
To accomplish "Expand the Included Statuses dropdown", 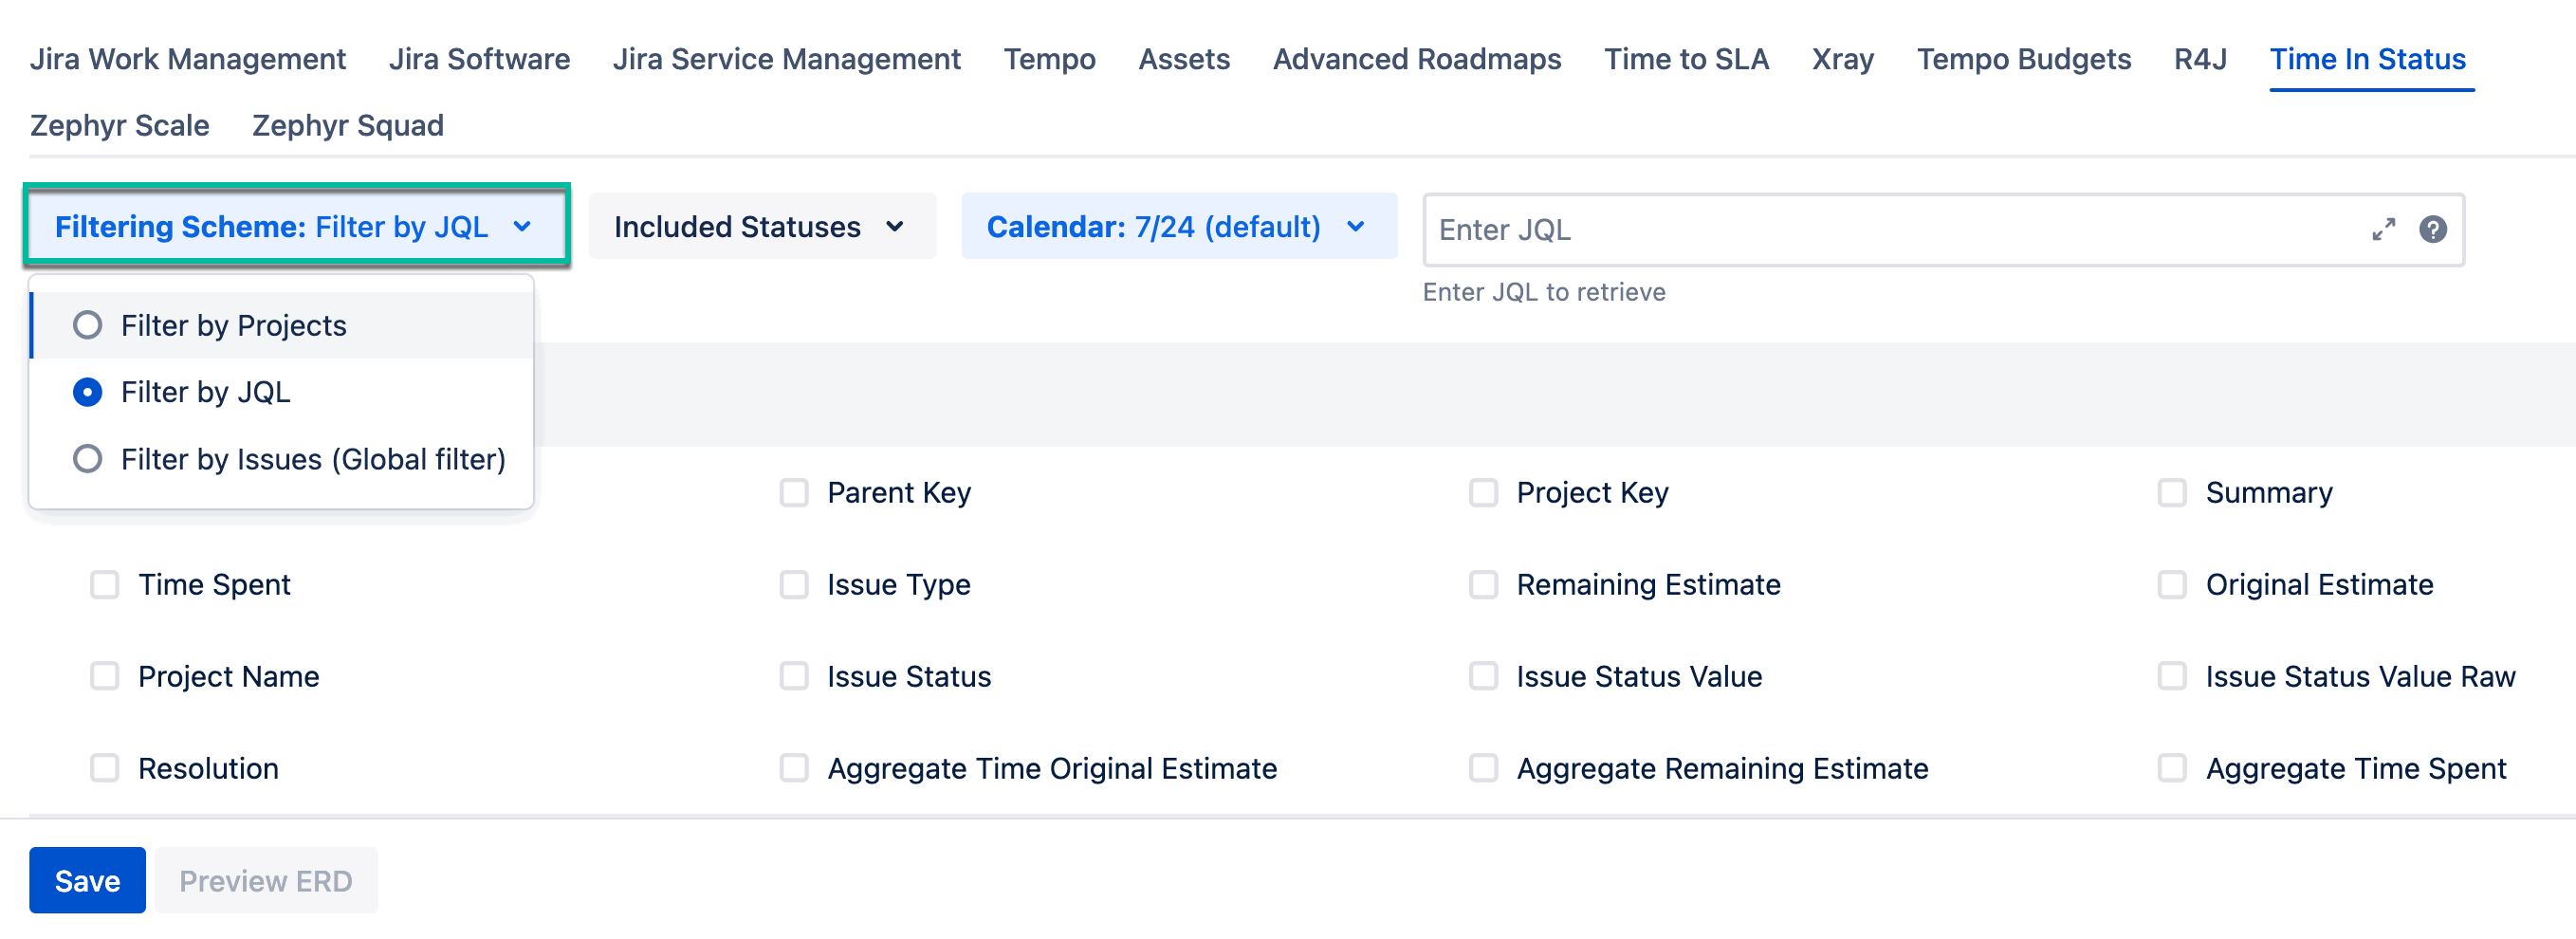I will click(761, 227).
